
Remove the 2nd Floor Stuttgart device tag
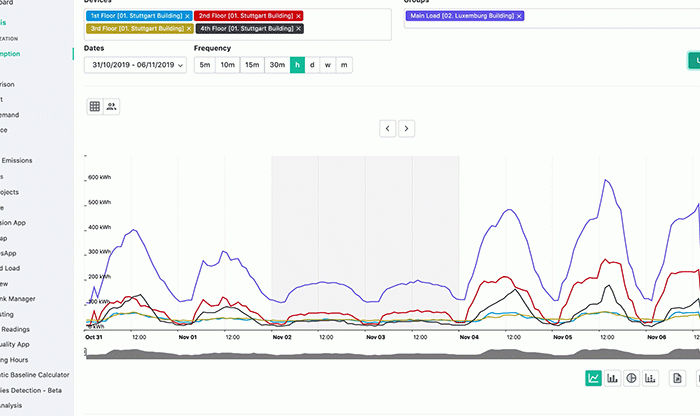point(298,16)
